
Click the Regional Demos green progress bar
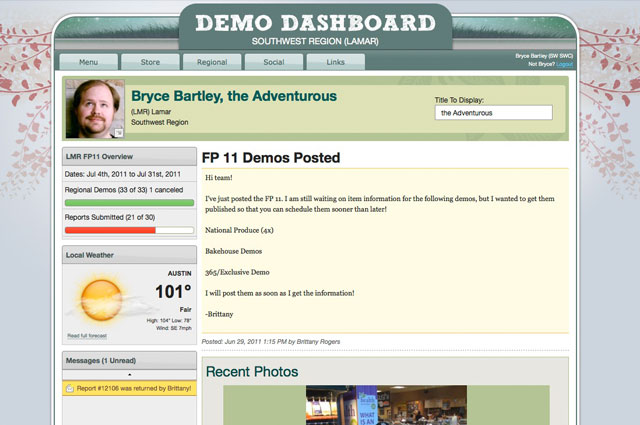click(129, 202)
